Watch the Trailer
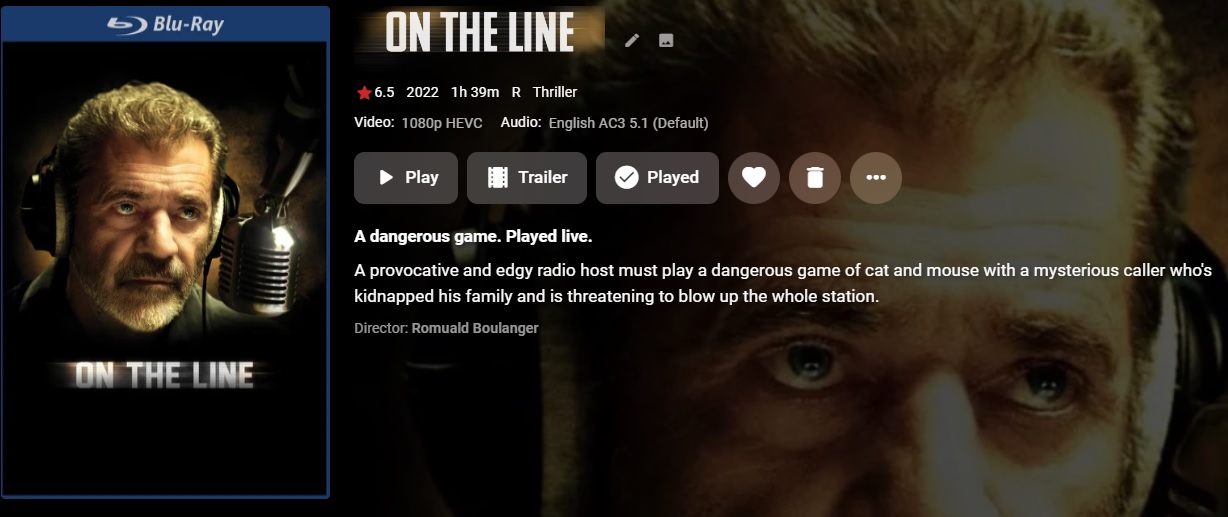Viewport: 1228px width, 517px height. (527, 178)
